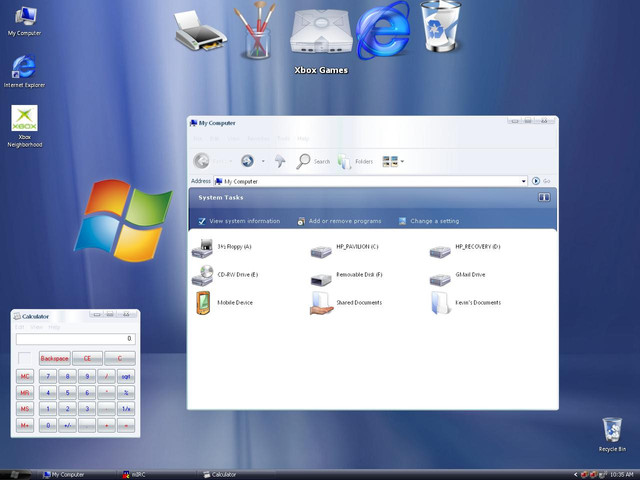Click the Start button on the taskbar
Screen dimensions: 640x480
(16, 475)
